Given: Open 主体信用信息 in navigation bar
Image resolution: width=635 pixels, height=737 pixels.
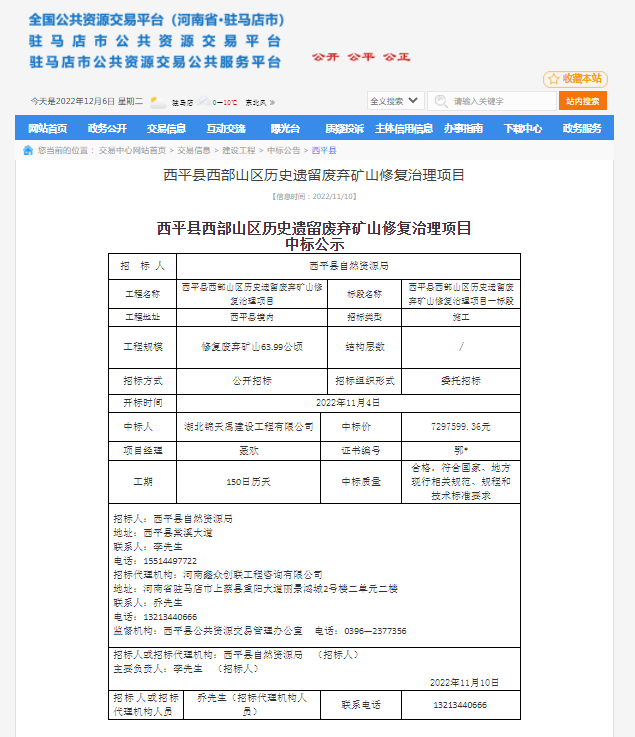Looking at the screenshot, I should (x=404, y=128).
